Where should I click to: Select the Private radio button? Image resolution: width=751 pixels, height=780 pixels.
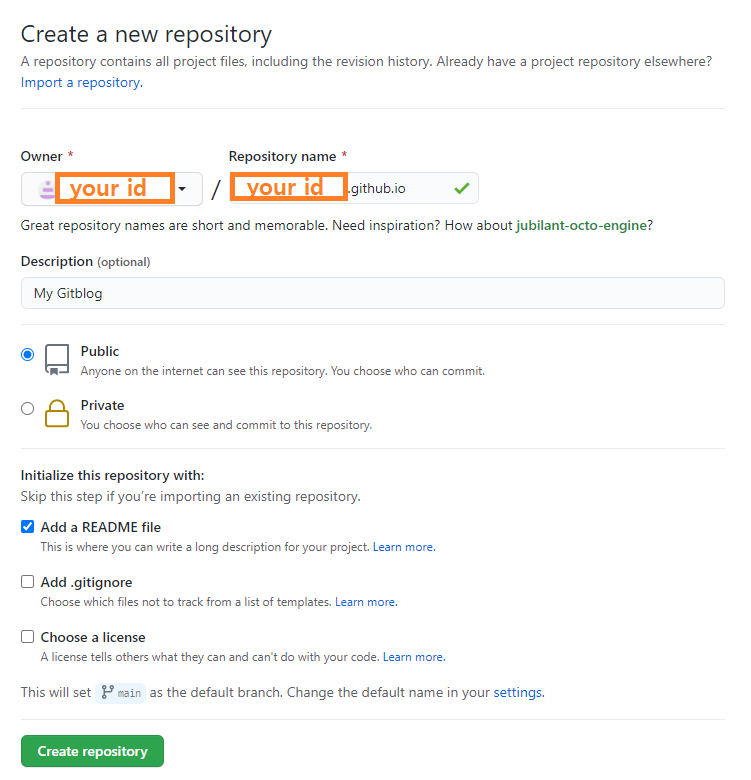(27, 408)
